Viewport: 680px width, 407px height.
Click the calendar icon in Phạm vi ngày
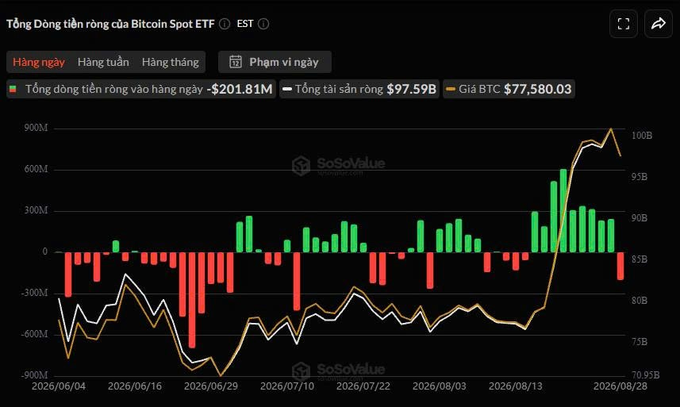coord(235,62)
